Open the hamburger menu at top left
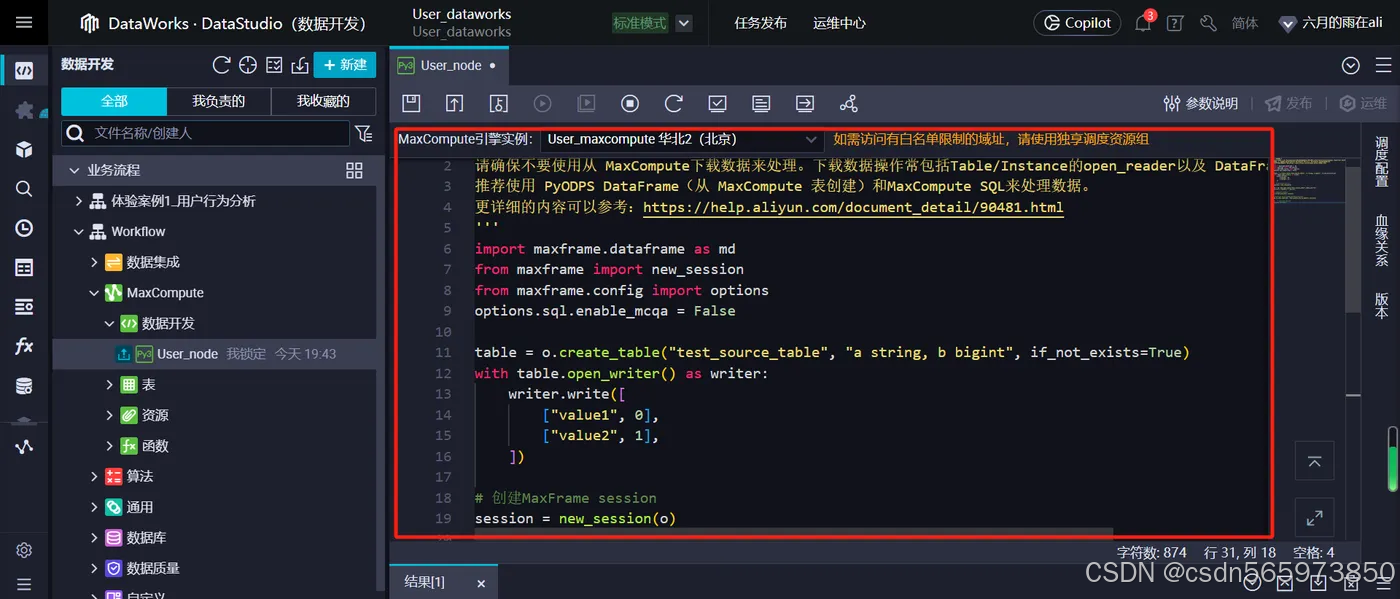This screenshot has height=599, width=1400. 24,23
